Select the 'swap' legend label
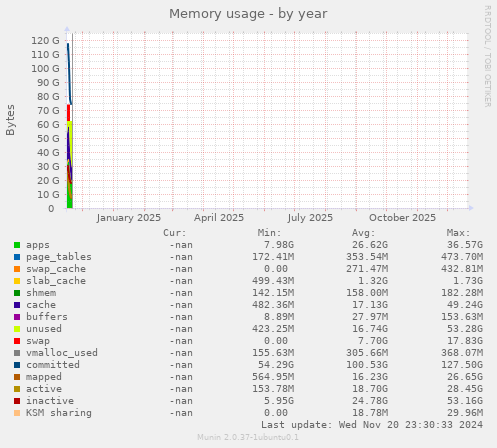This screenshot has height=448, width=497. tap(38, 341)
